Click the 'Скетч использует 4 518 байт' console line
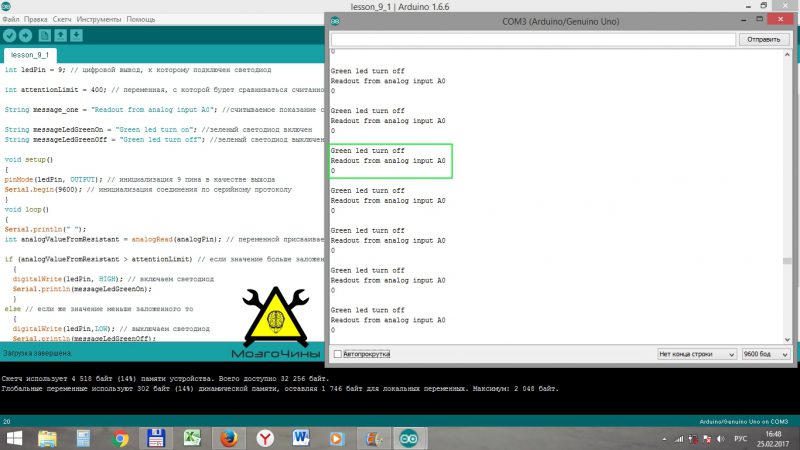Image resolution: width=800 pixels, height=450 pixels. tap(165, 379)
